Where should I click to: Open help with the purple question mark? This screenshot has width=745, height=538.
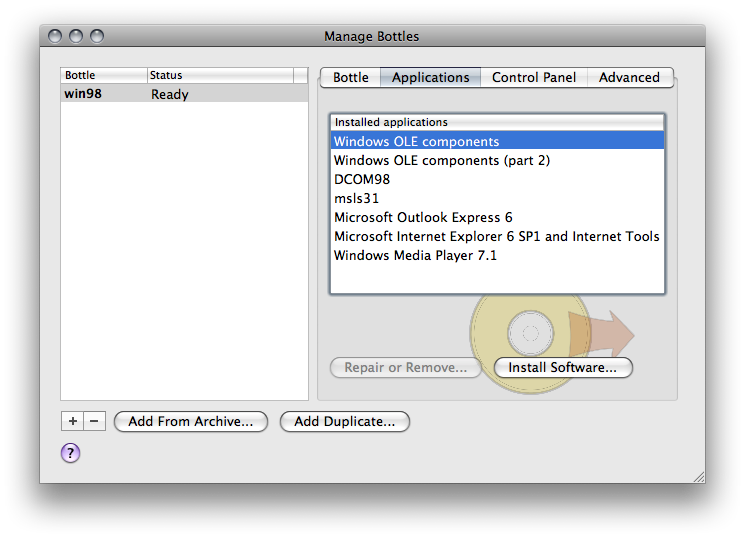click(x=70, y=453)
